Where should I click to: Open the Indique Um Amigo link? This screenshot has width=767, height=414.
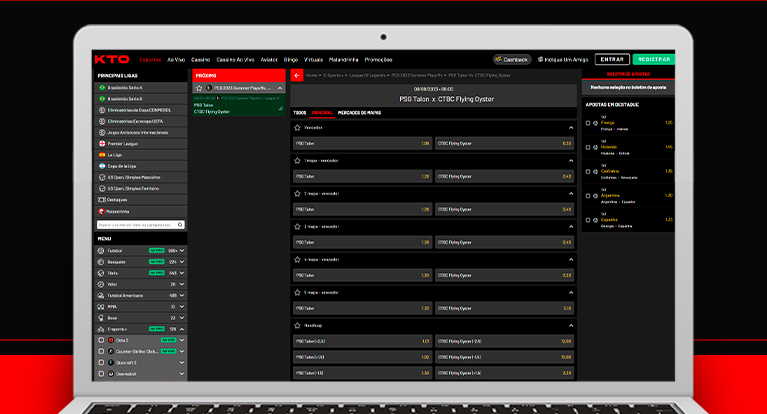[x=563, y=59]
